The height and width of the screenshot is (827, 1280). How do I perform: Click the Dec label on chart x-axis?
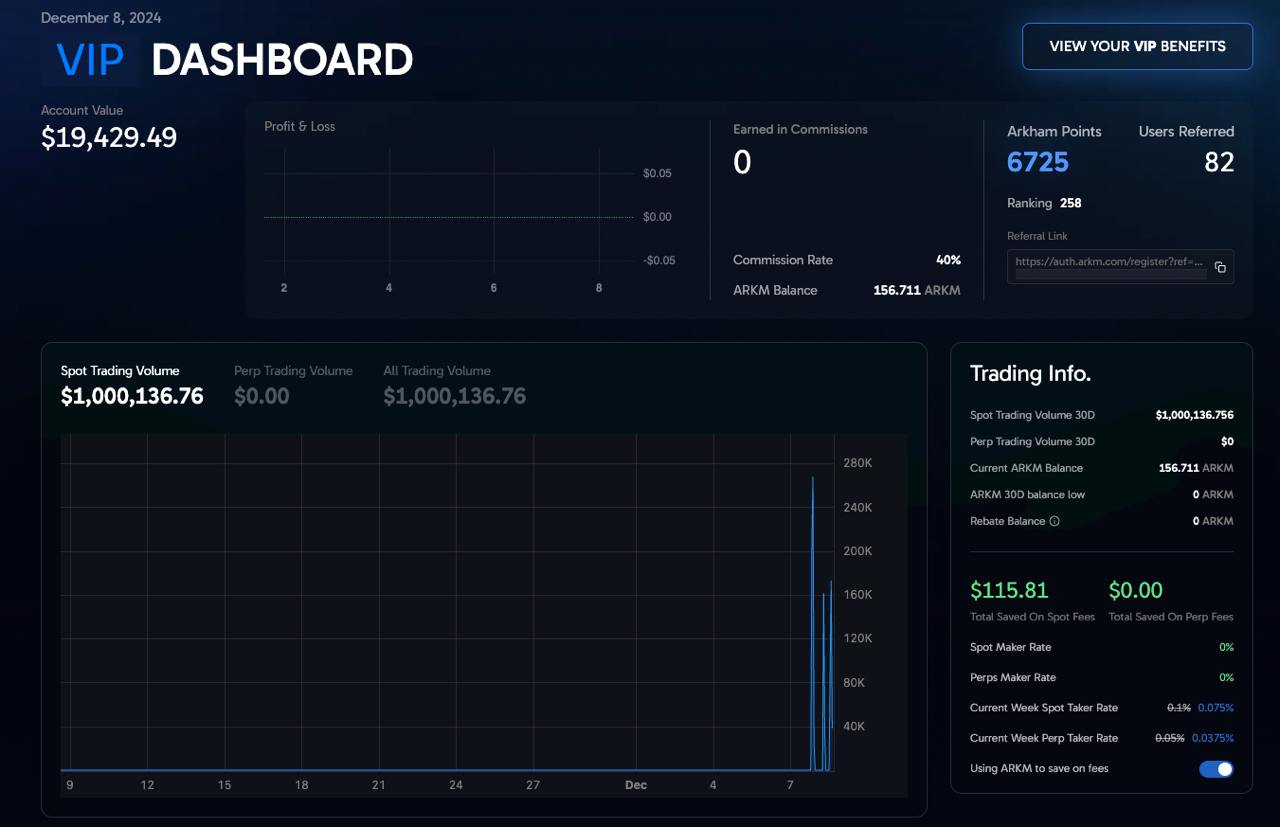(636, 785)
